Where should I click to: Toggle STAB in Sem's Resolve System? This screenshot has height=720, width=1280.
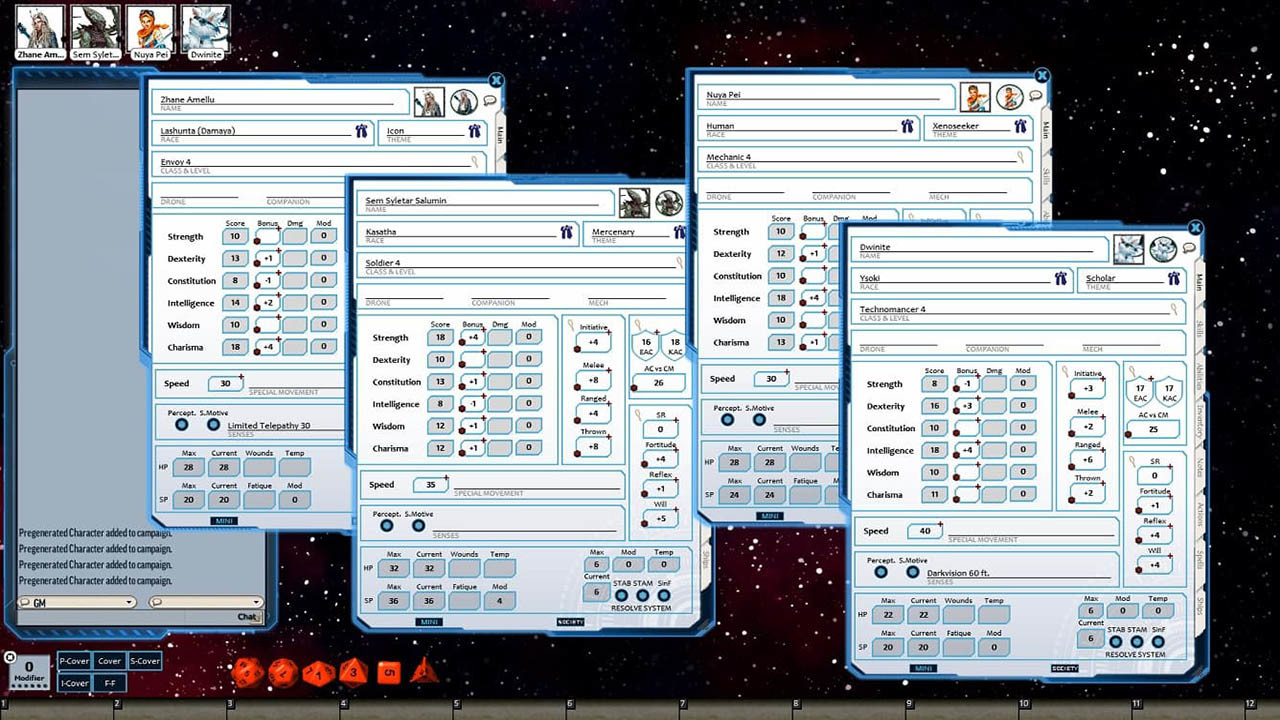[x=621, y=595]
